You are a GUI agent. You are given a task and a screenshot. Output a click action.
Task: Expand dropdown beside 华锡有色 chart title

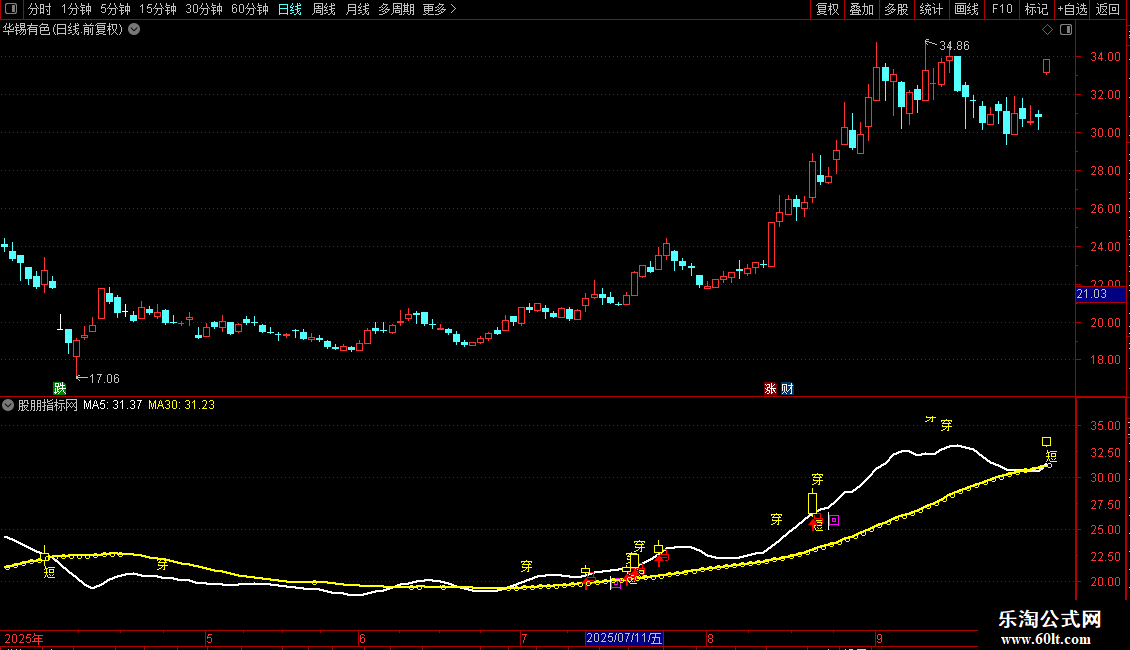tap(134, 30)
